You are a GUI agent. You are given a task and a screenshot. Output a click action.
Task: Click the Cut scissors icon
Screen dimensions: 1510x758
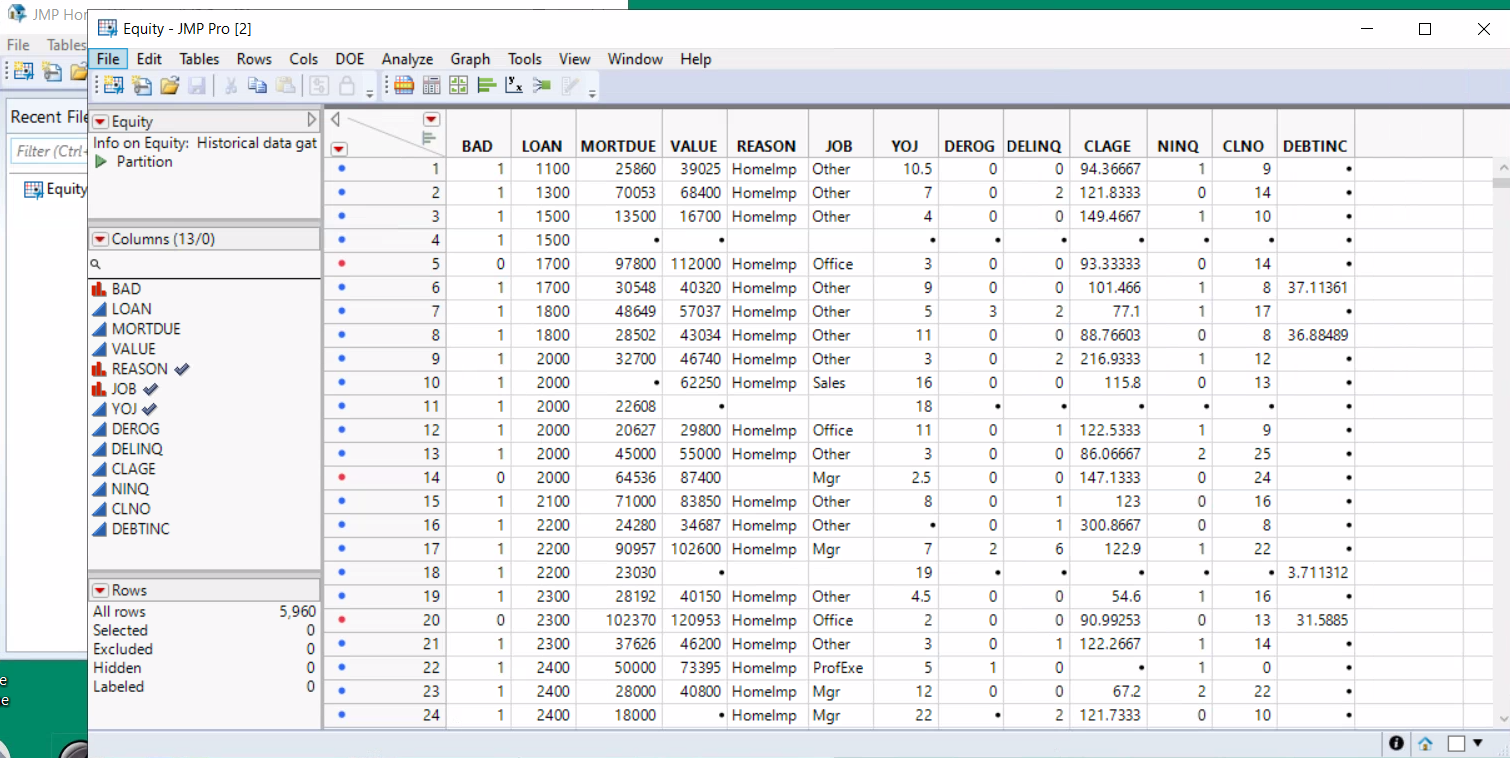230,85
